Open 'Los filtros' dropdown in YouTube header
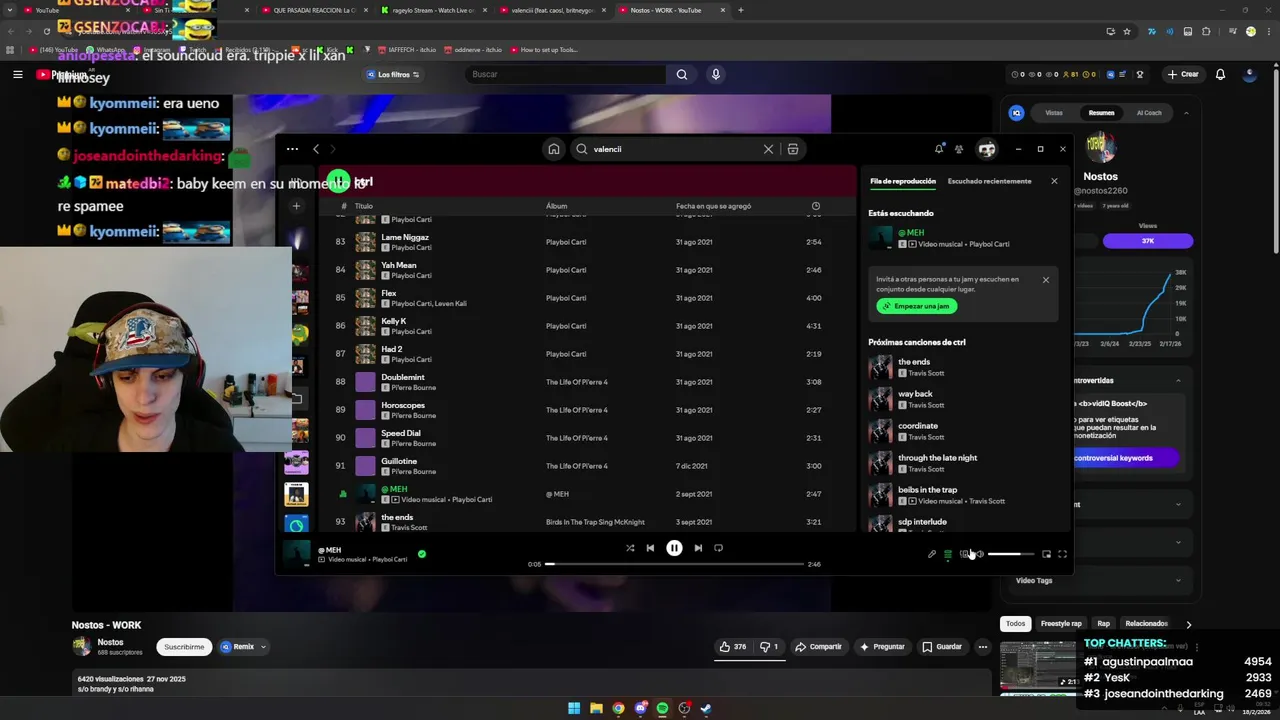 [393, 74]
